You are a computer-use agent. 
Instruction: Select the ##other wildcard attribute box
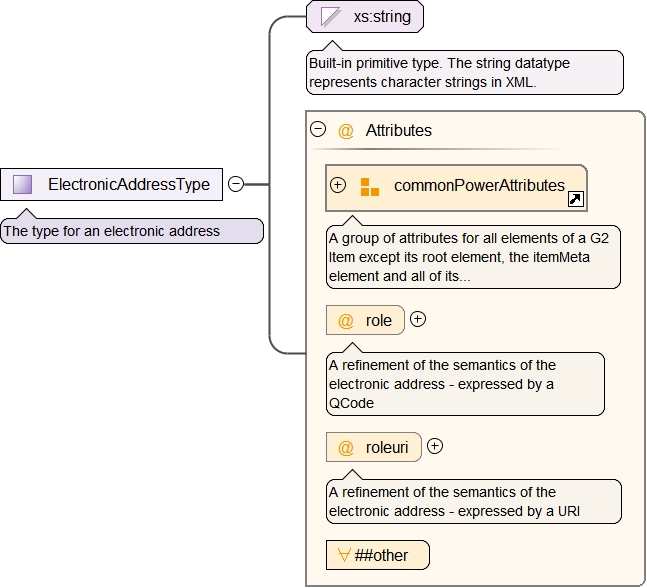[380, 555]
